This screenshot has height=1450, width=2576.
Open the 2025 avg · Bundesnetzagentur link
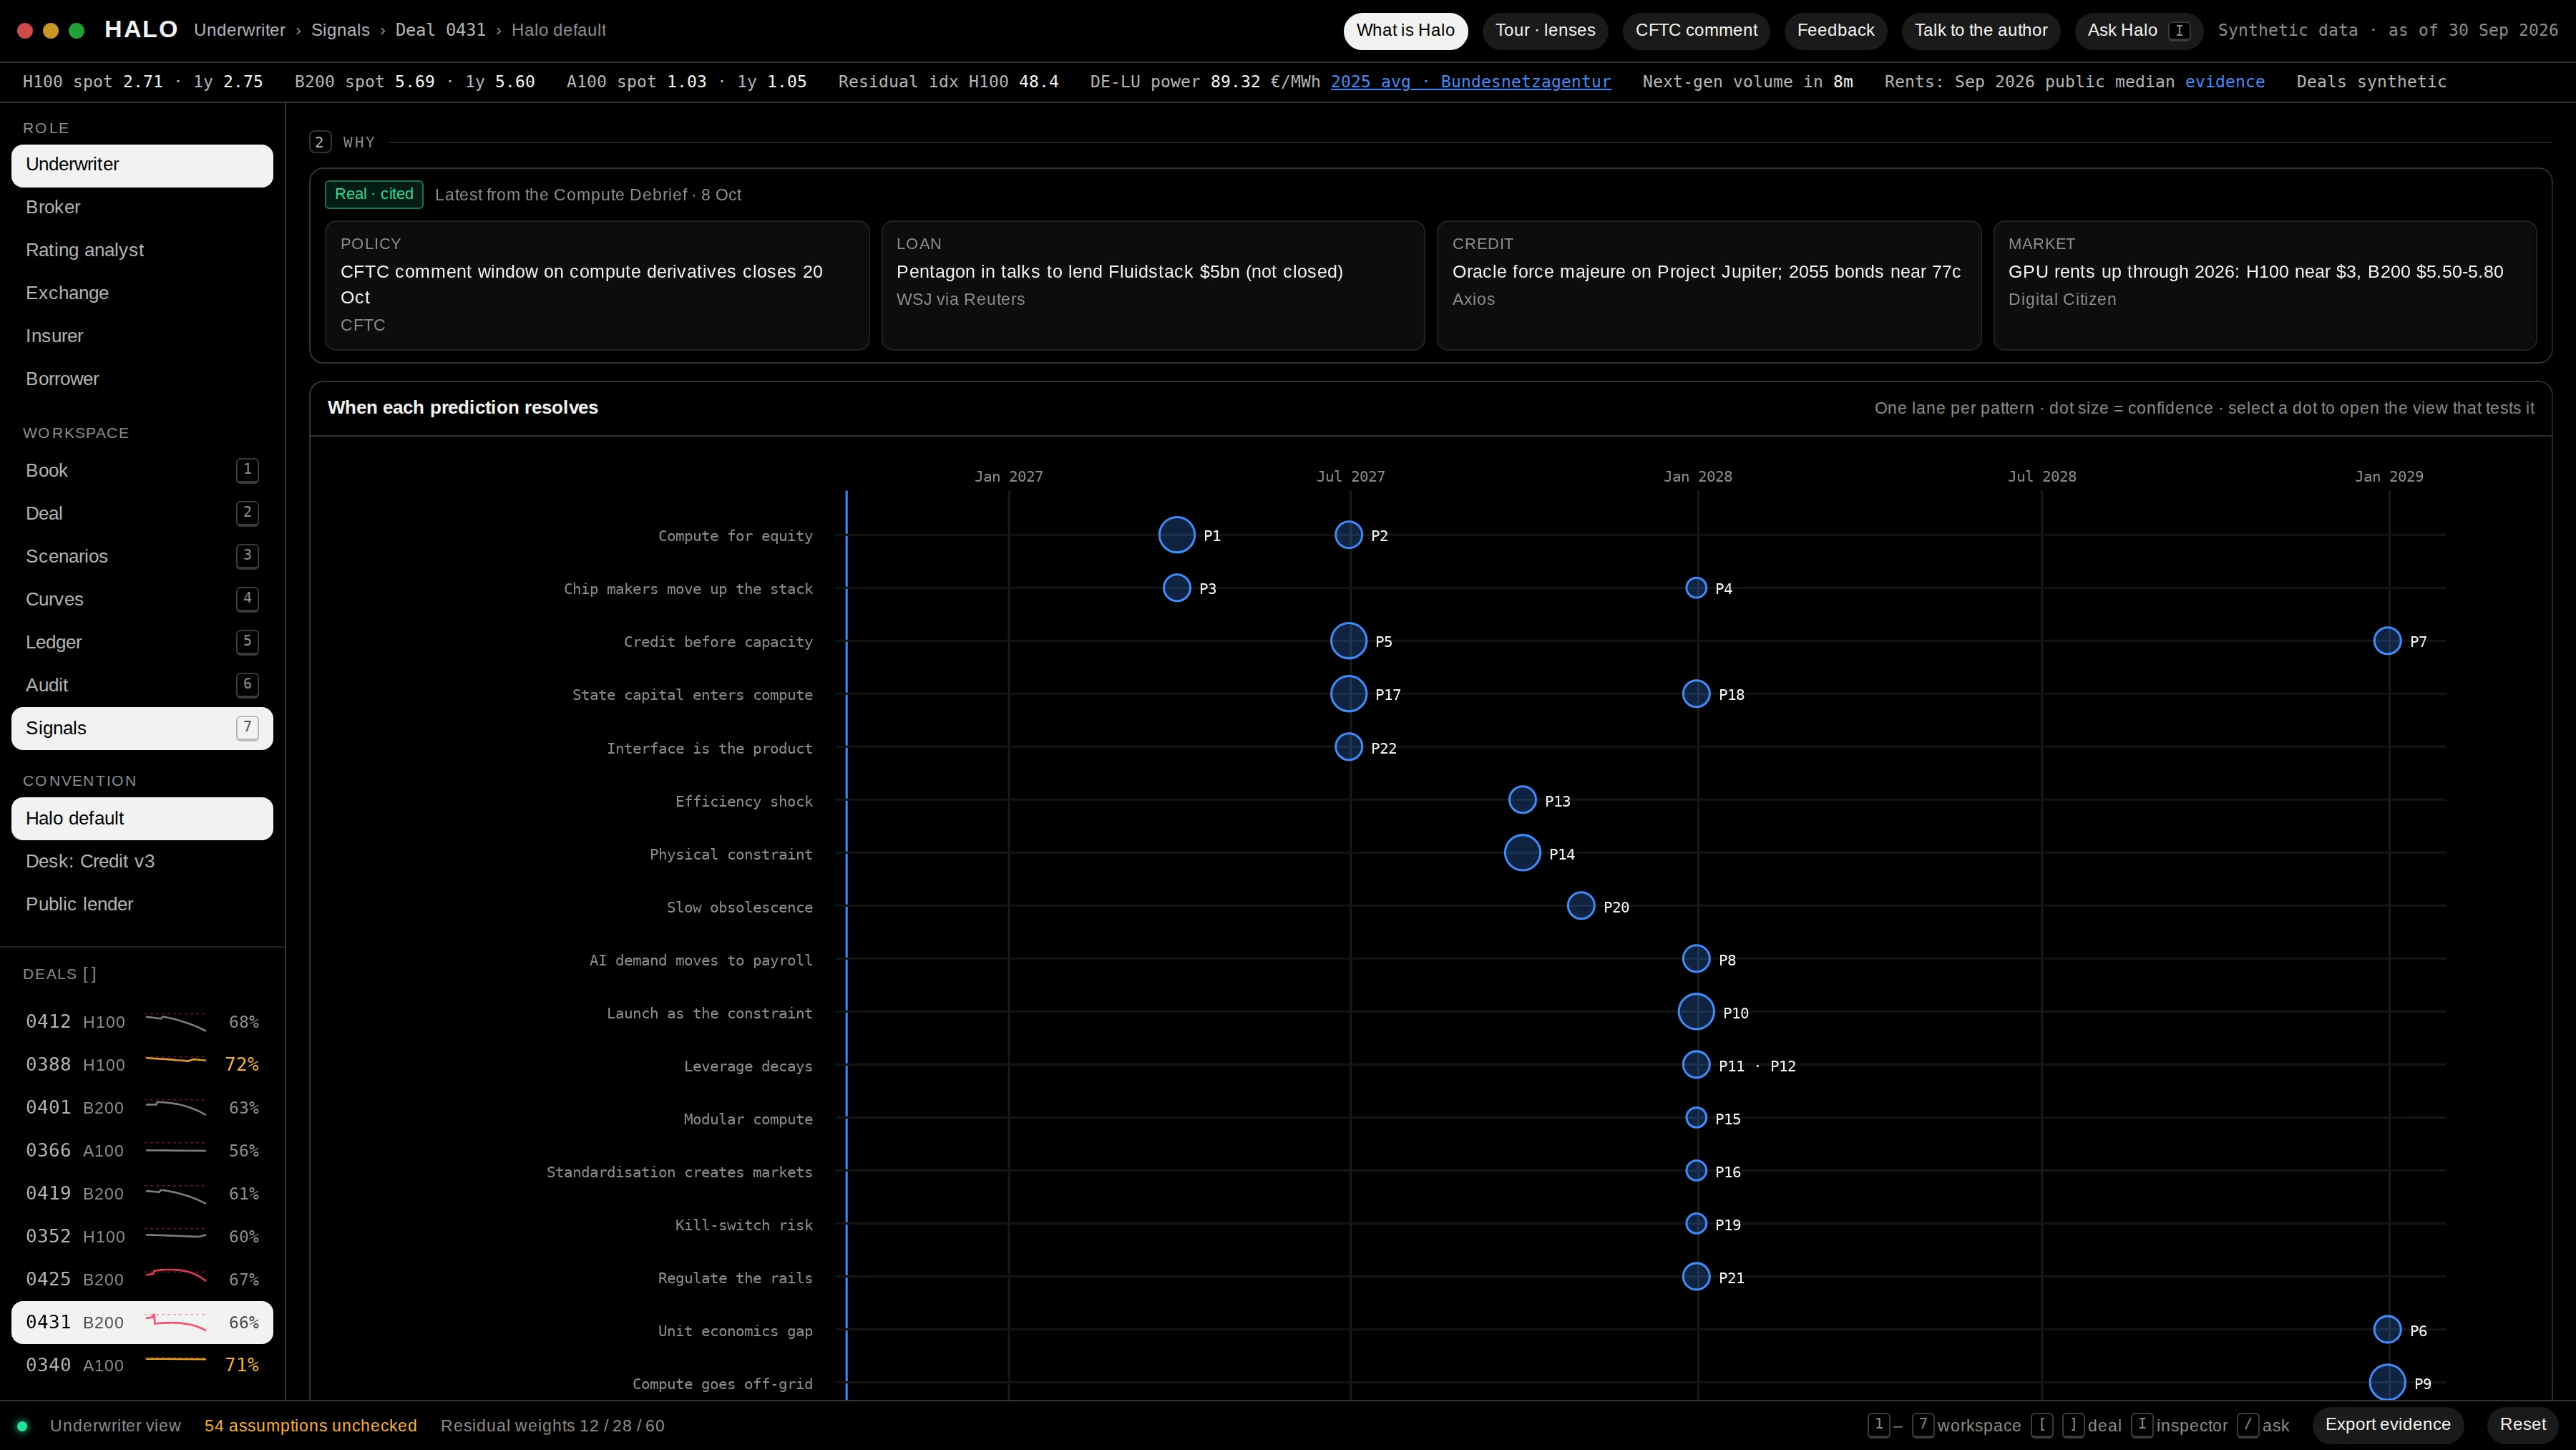coord(1470,82)
